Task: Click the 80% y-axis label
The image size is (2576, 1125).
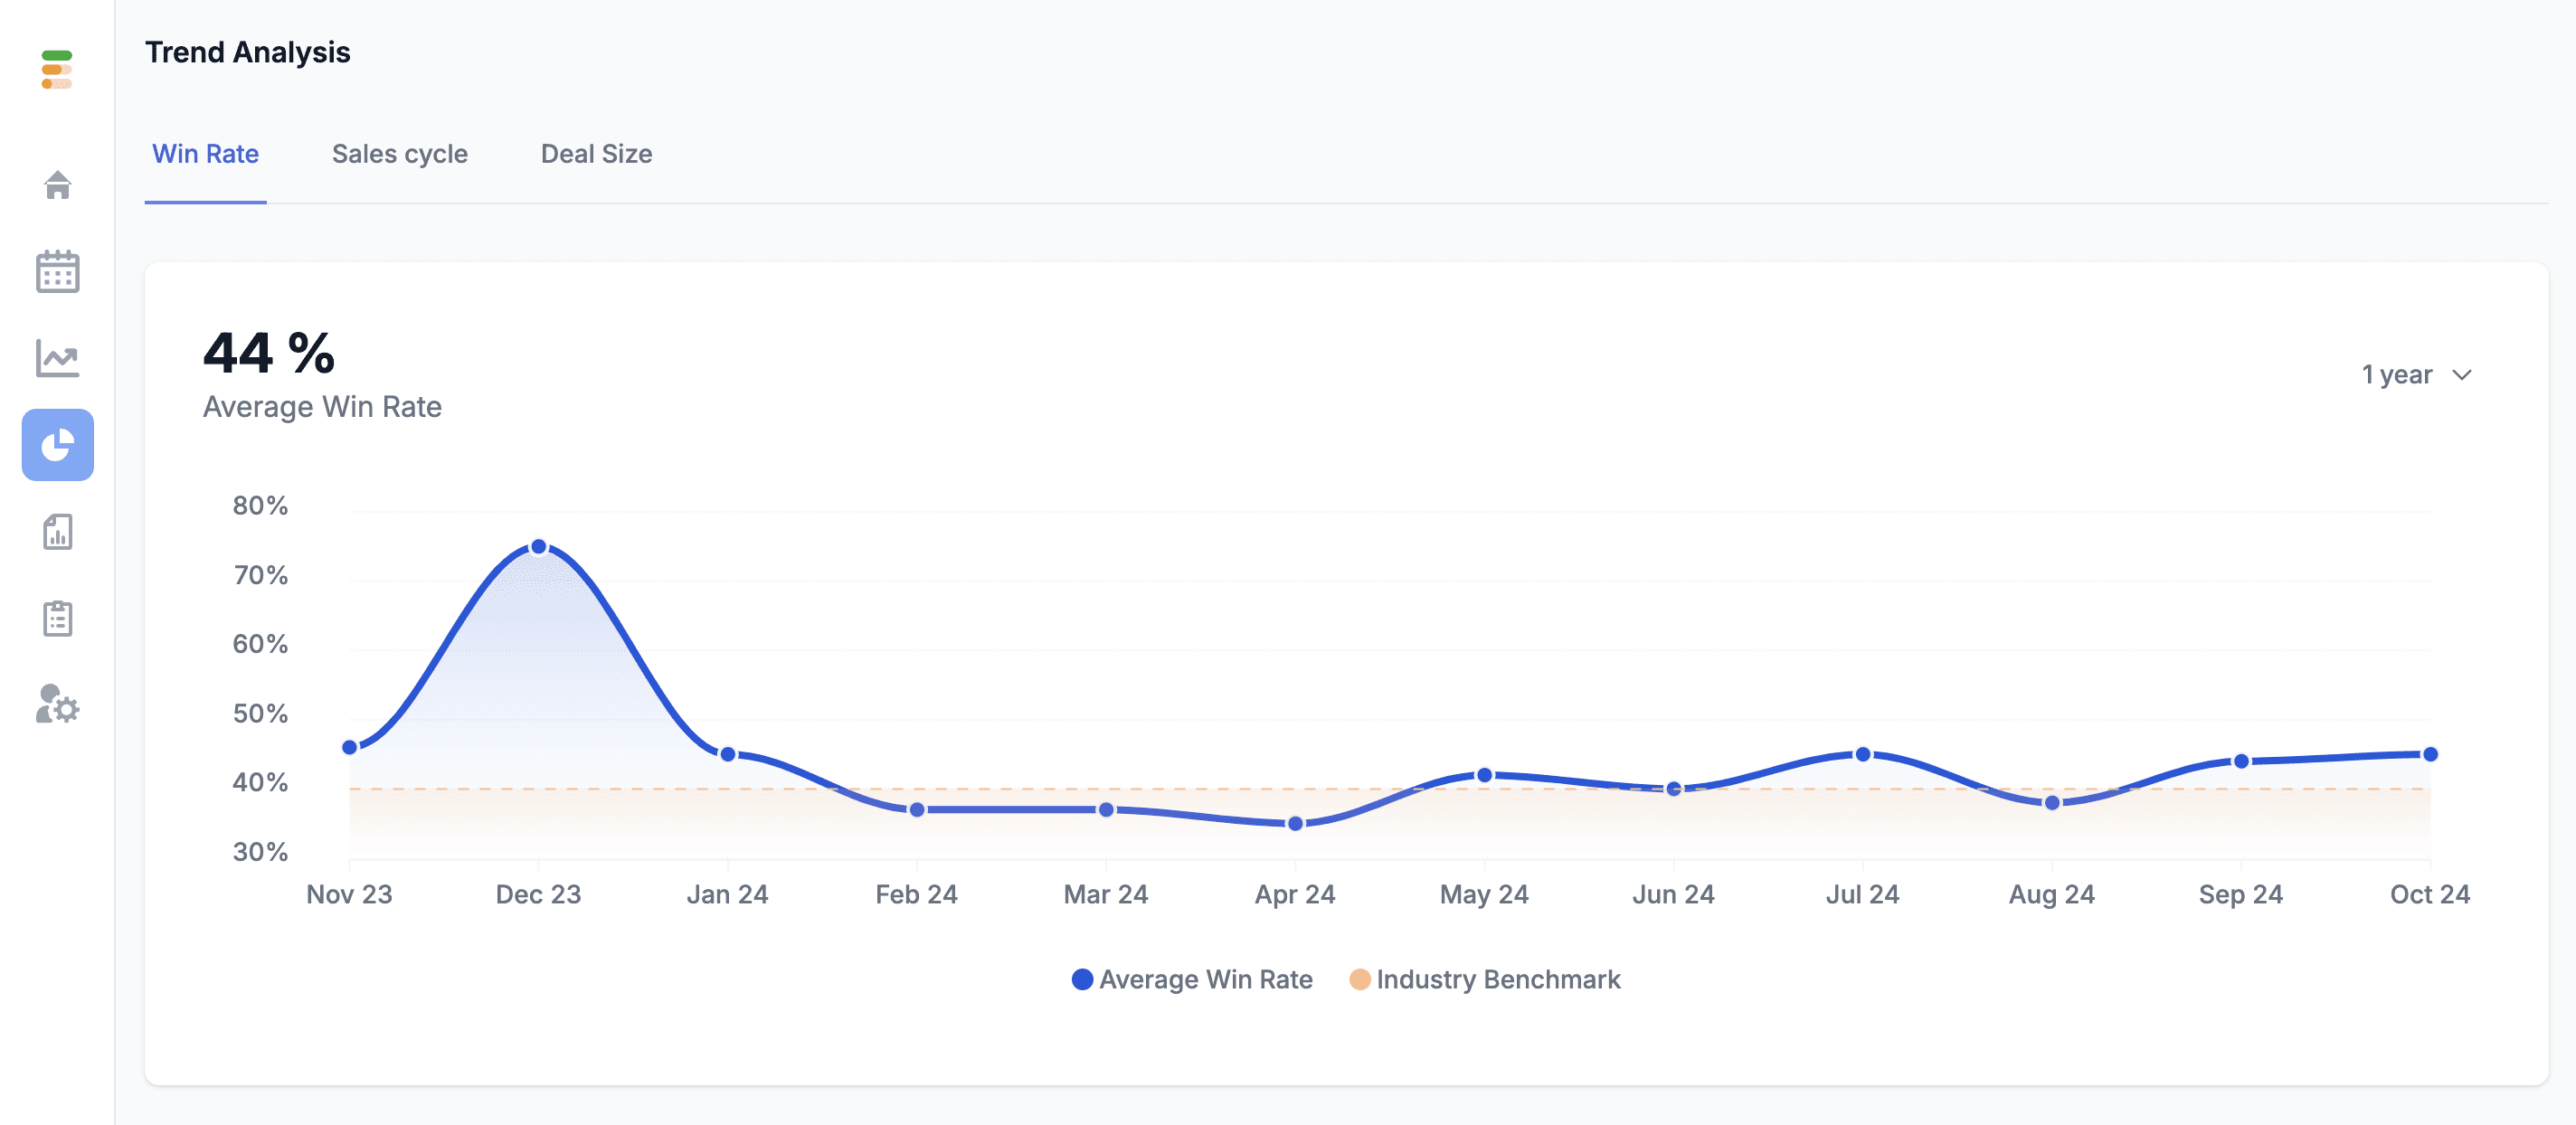Action: click(x=260, y=506)
